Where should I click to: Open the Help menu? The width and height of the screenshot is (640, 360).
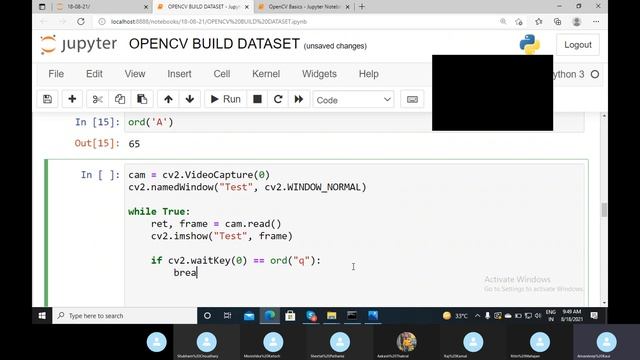(x=369, y=74)
